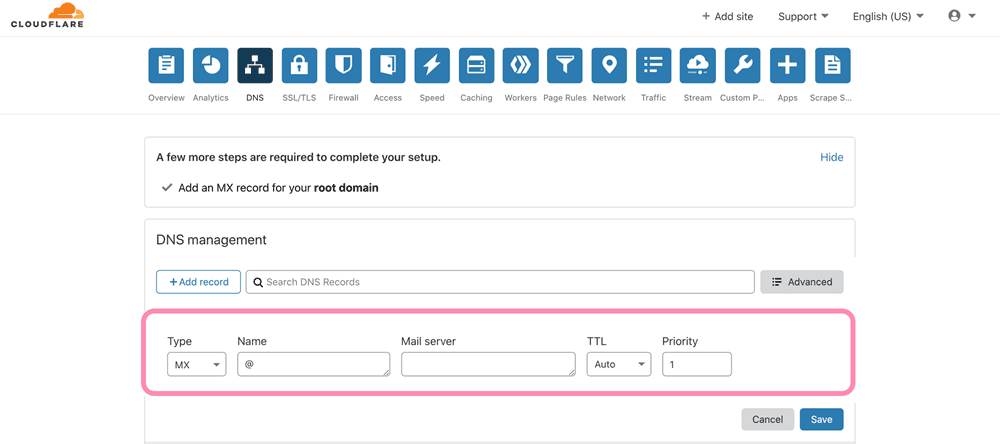The image size is (1000, 444).
Task: Open the Overview section icon
Action: point(166,66)
